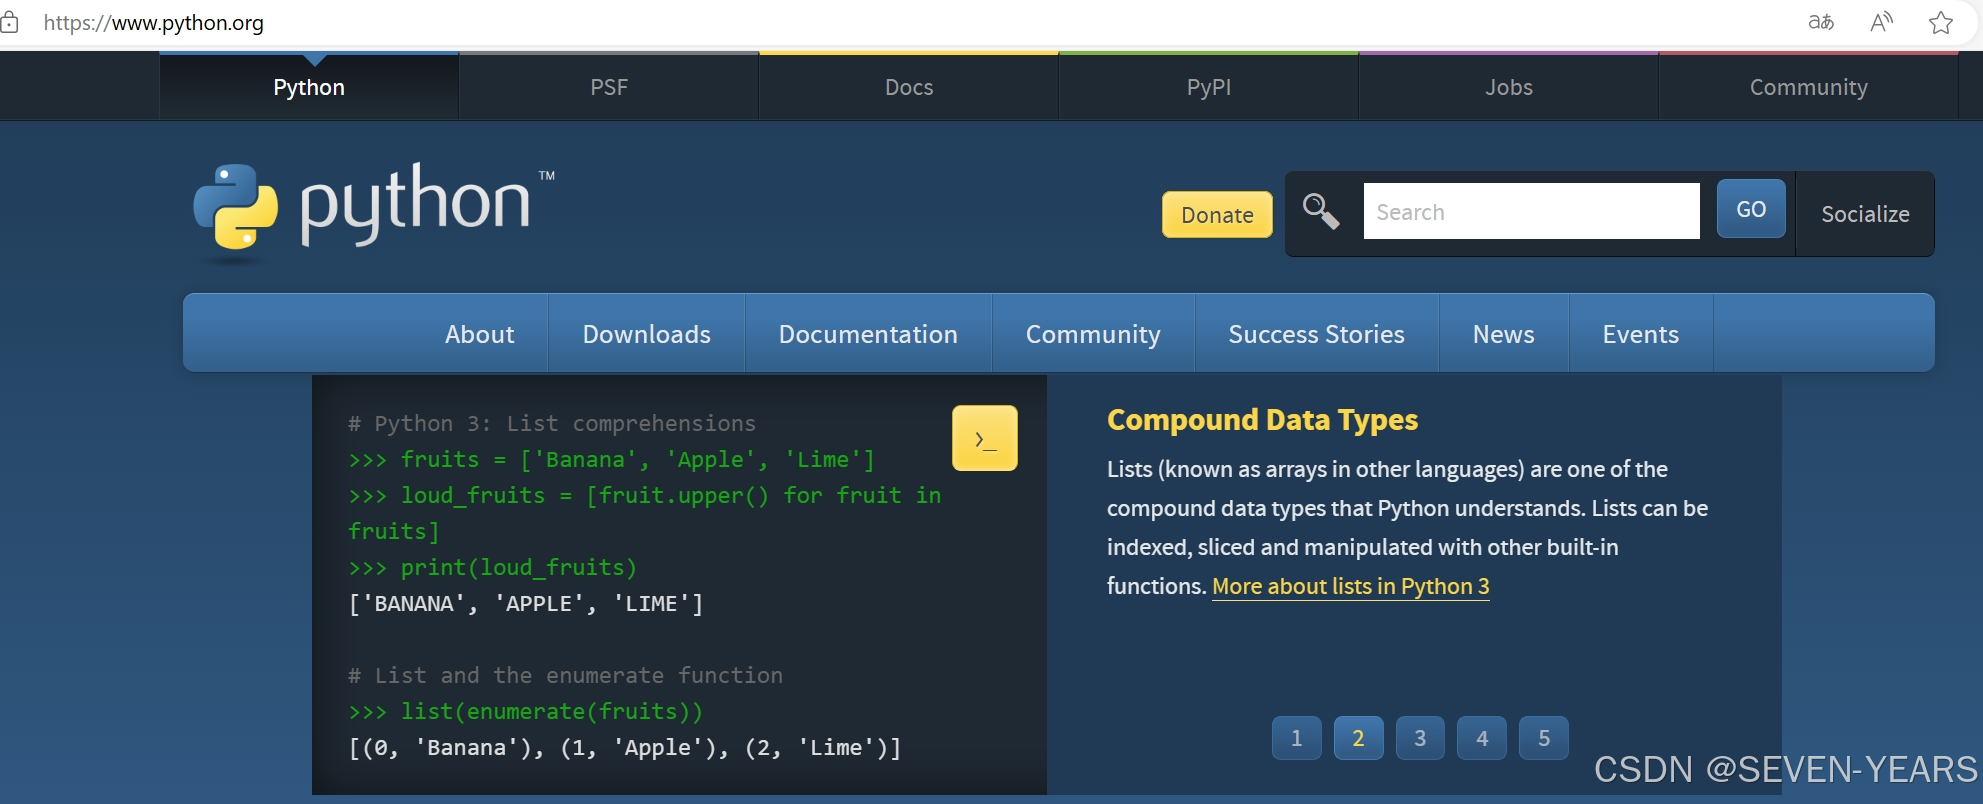
Task: Click the fruits = ['Banana', 'Apple', 'Lime'] line
Action: point(612,460)
